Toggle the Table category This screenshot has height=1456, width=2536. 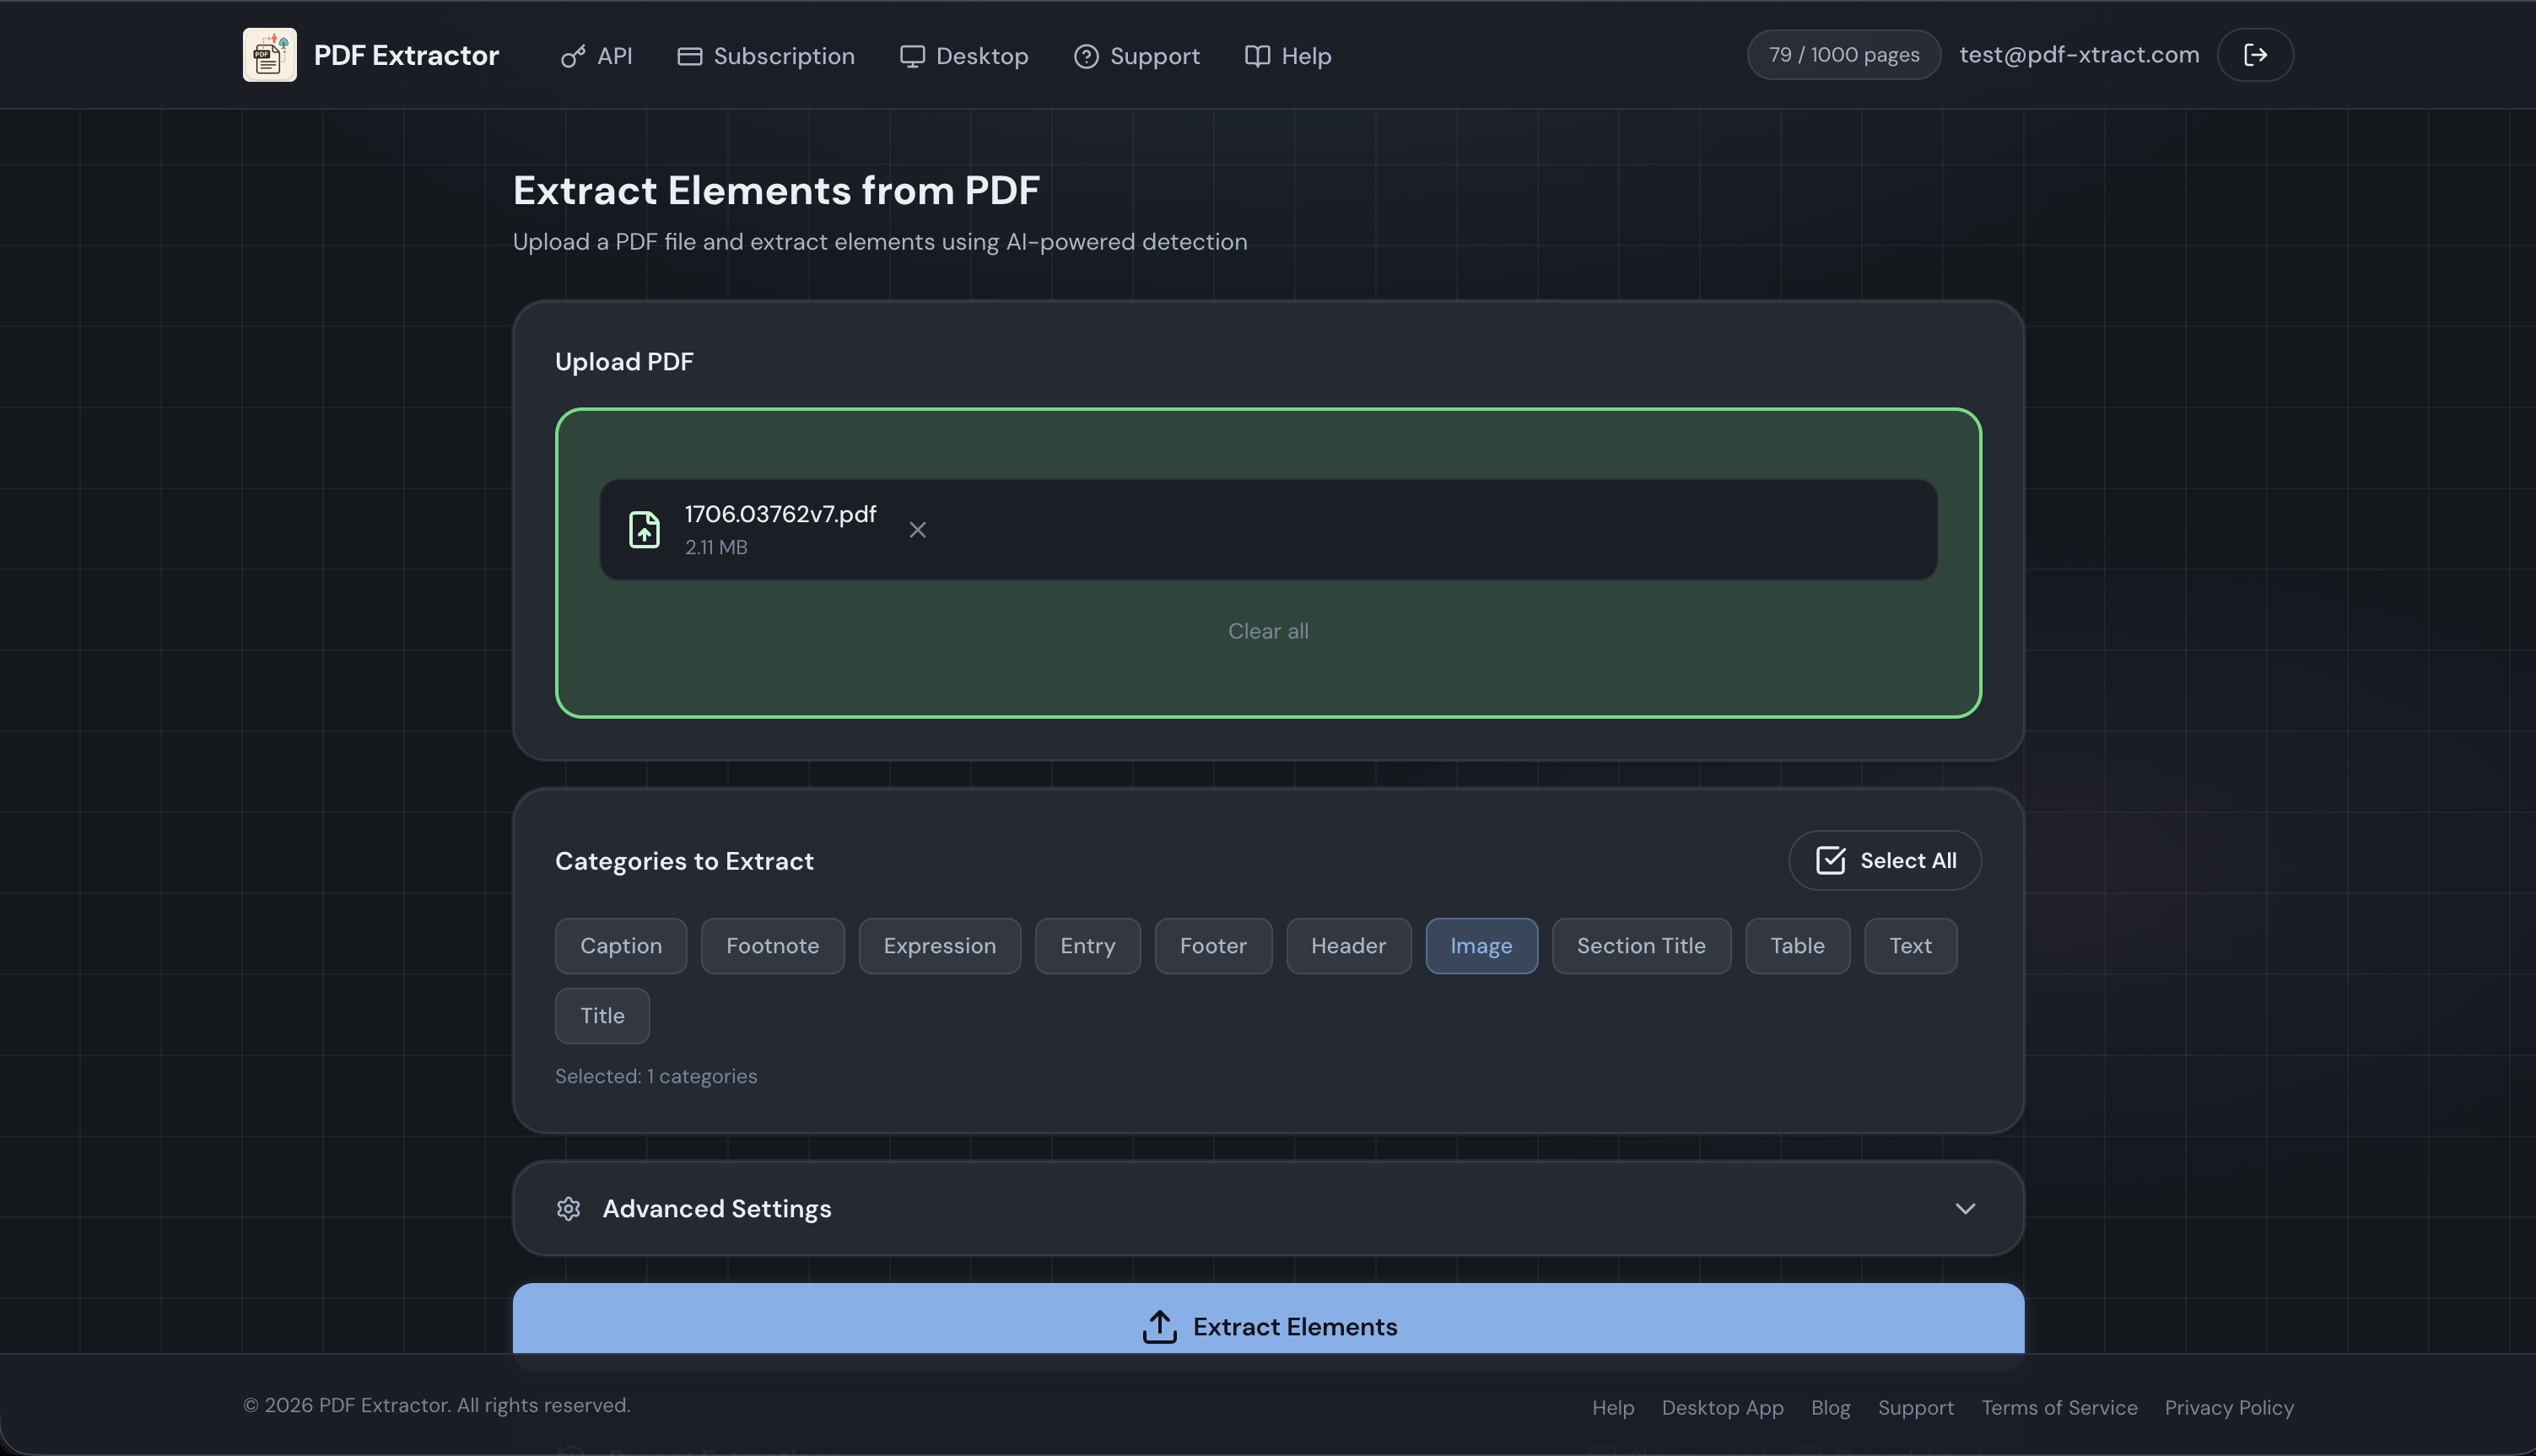click(1797, 946)
